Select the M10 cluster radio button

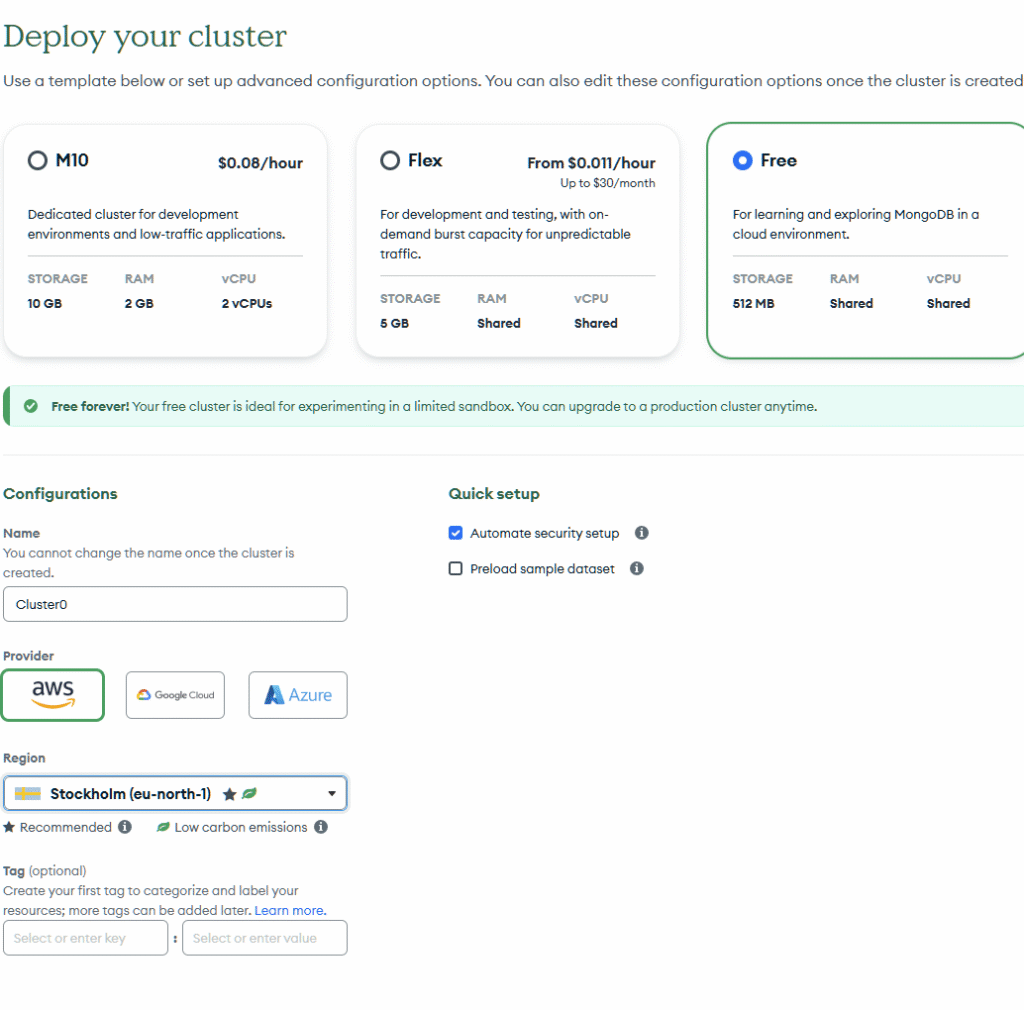[37, 161]
